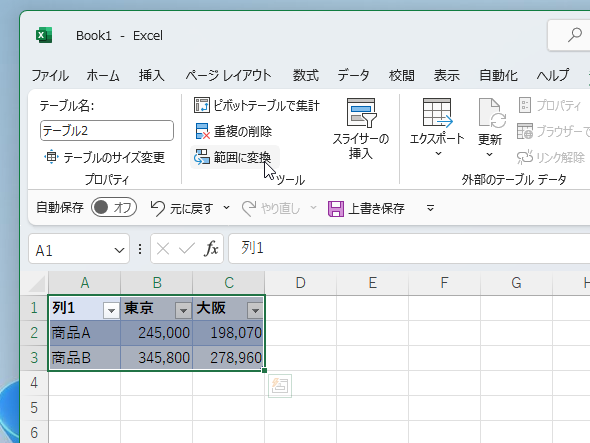
Task: Open filter dropdown for 大阪 header
Action: pyautogui.click(x=255, y=311)
